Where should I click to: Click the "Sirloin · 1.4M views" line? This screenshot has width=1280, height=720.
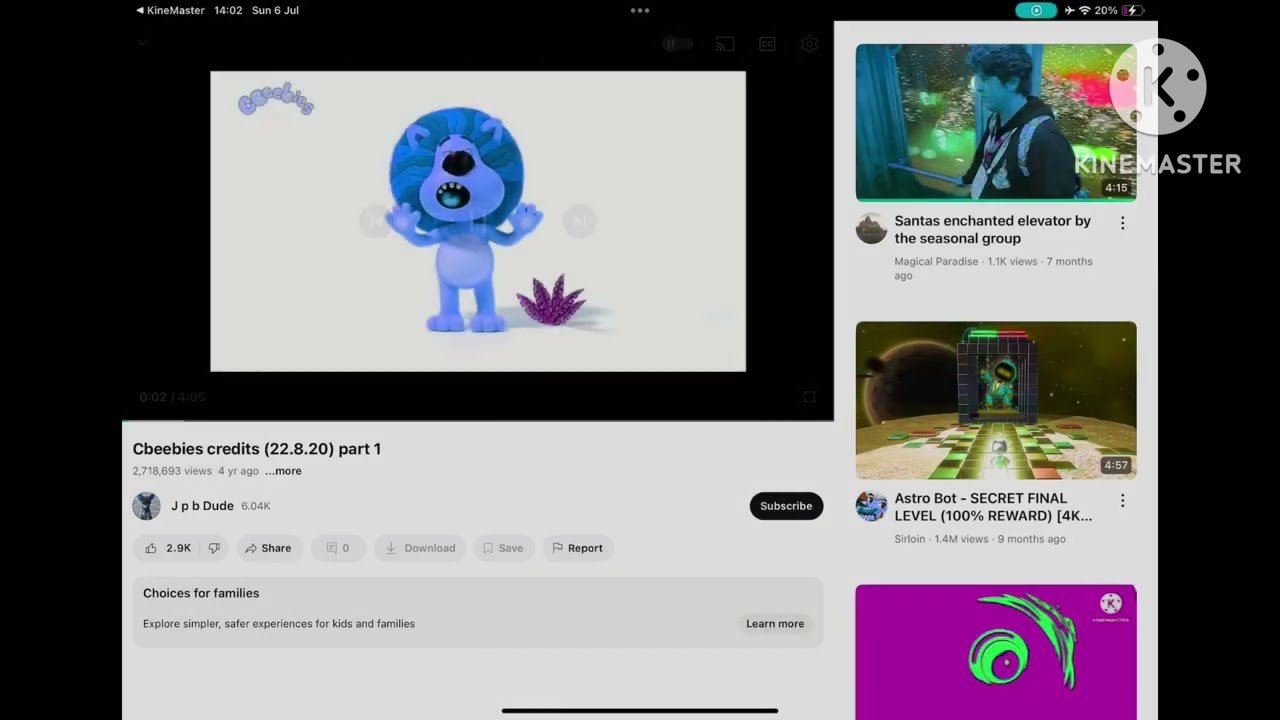(980, 539)
